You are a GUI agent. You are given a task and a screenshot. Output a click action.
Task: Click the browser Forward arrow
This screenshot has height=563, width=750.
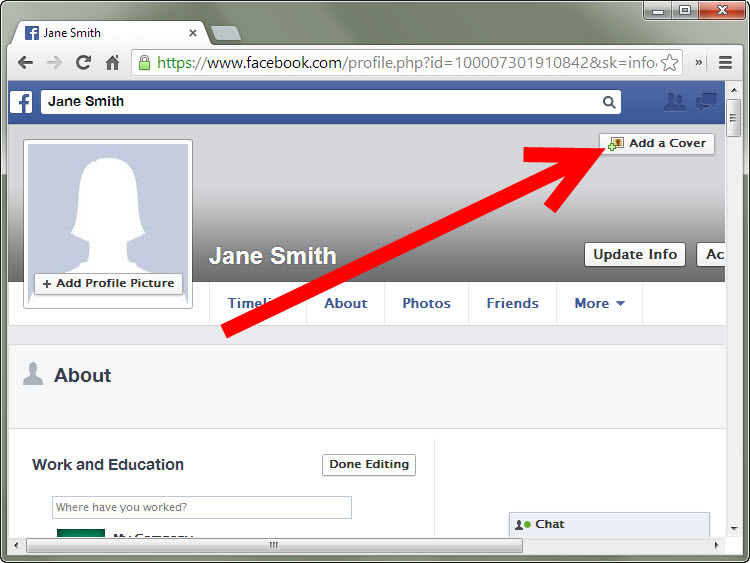click(x=55, y=63)
